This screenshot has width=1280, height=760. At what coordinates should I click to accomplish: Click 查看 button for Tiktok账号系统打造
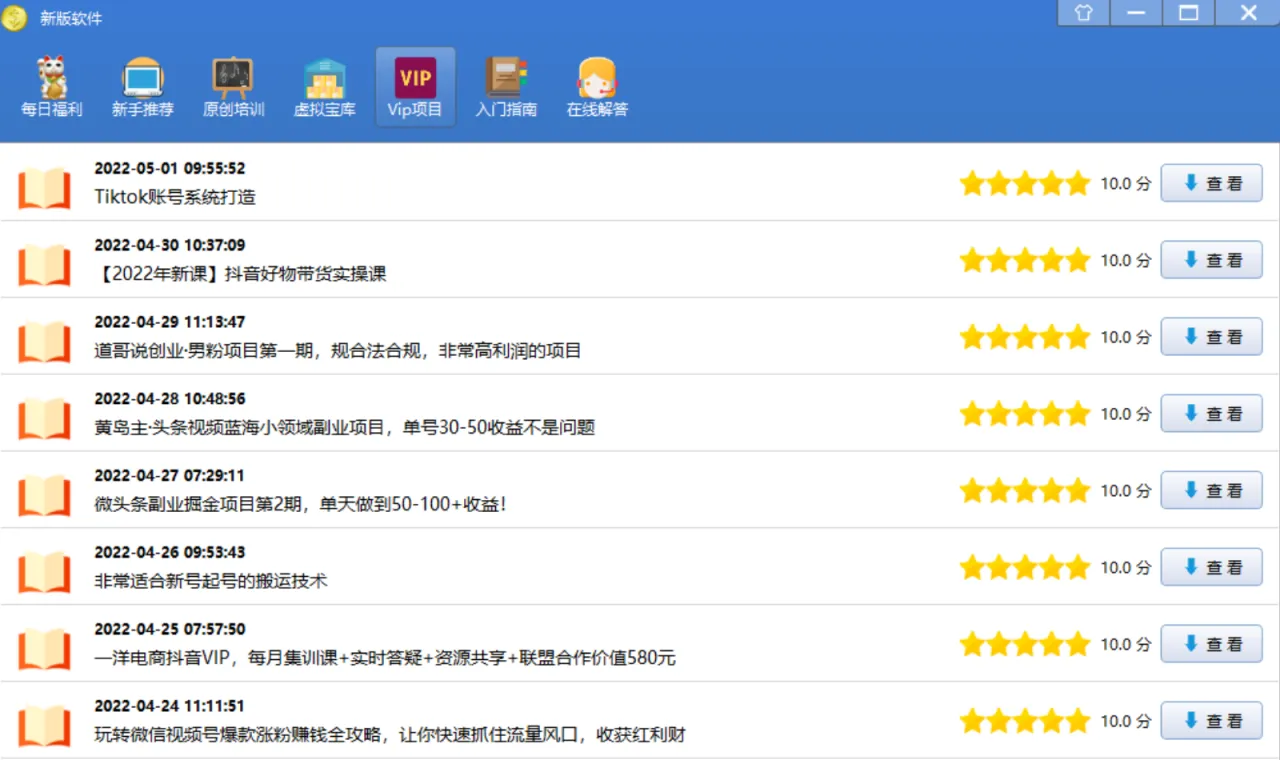point(1211,183)
